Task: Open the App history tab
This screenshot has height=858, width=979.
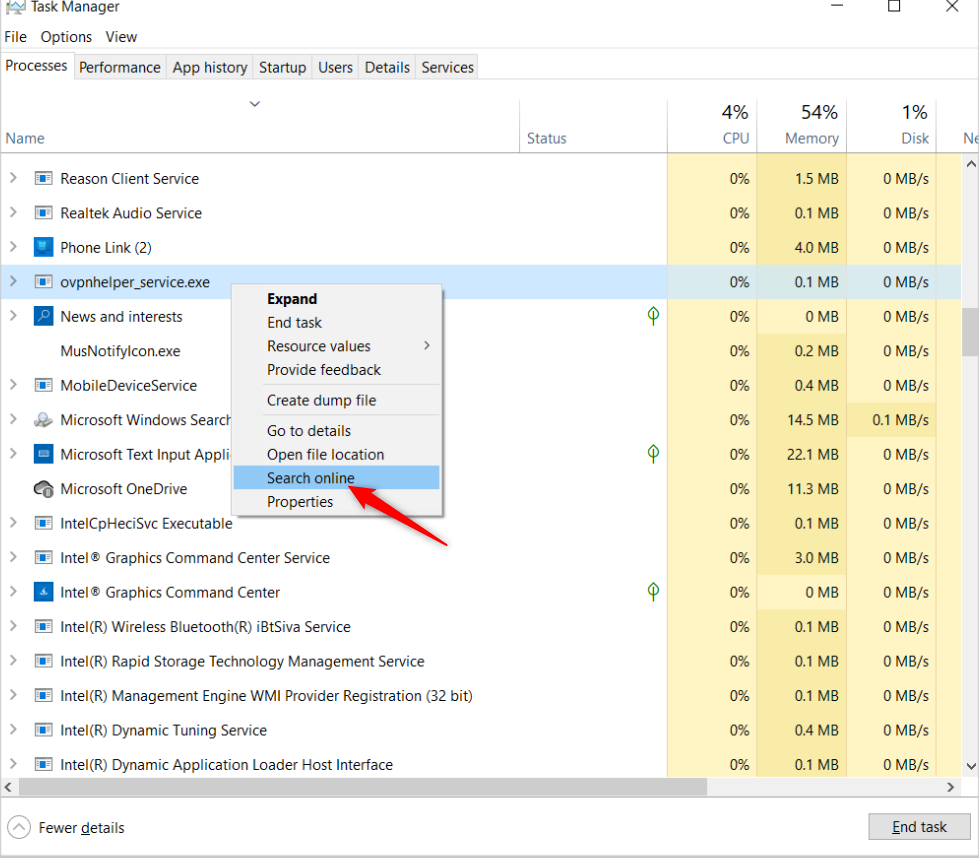Action: pos(210,67)
